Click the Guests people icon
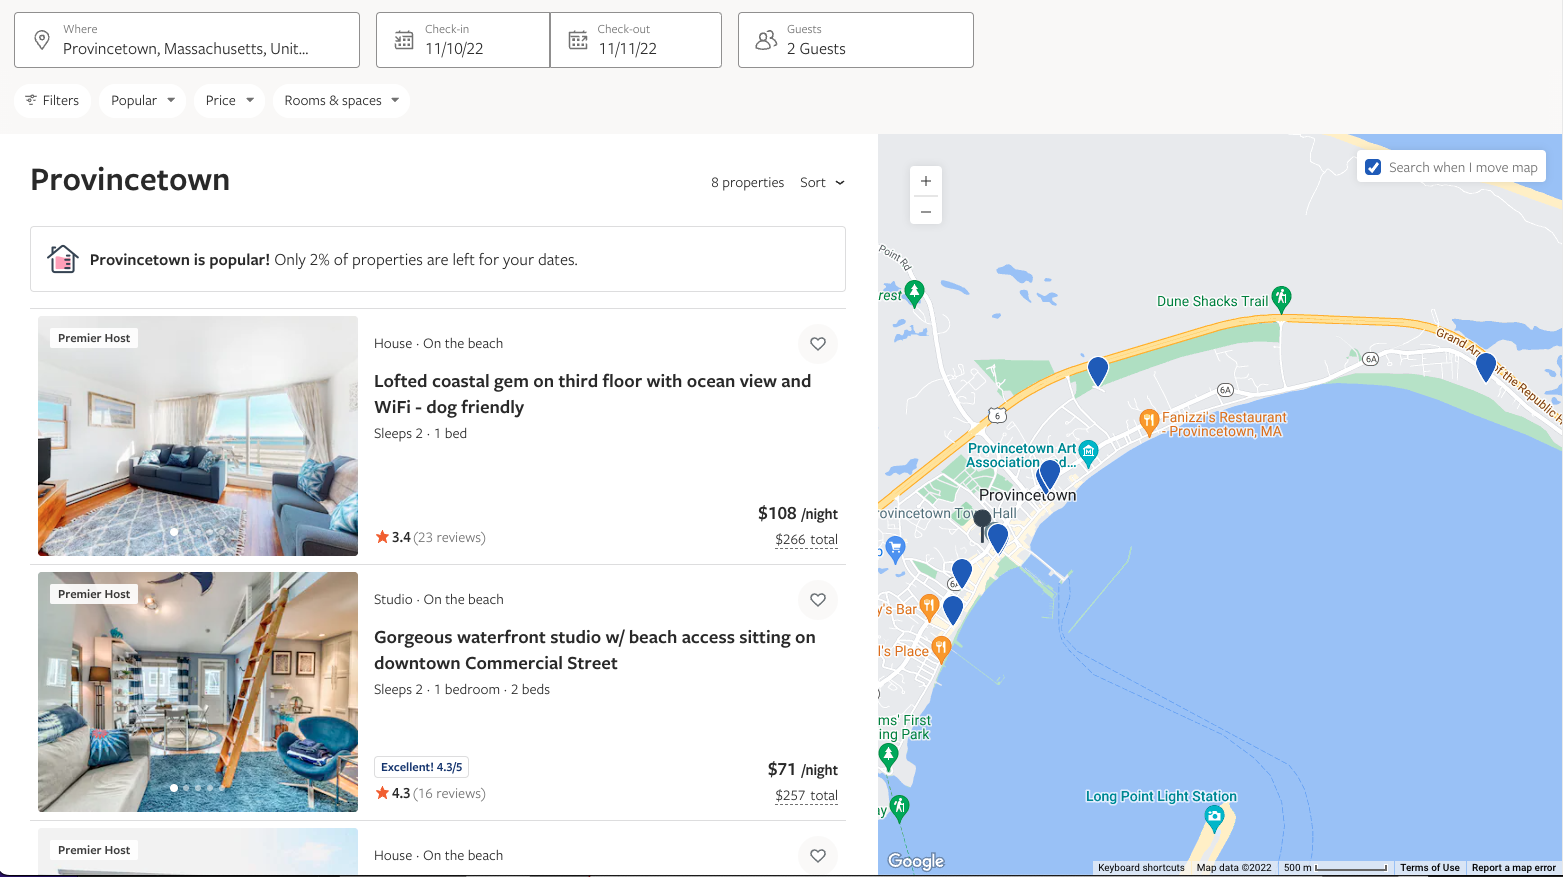This screenshot has height=877, width=1563. pyautogui.click(x=766, y=39)
